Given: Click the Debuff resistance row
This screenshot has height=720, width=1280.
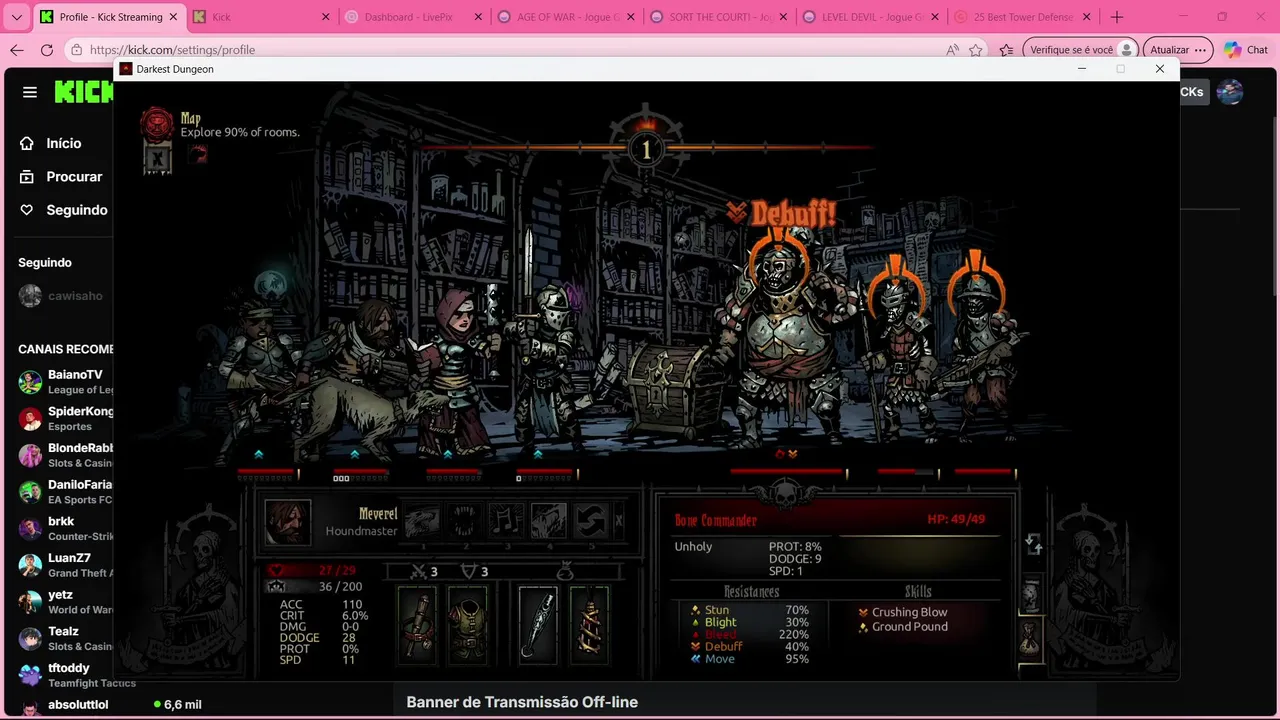Looking at the screenshot, I should [x=750, y=647].
